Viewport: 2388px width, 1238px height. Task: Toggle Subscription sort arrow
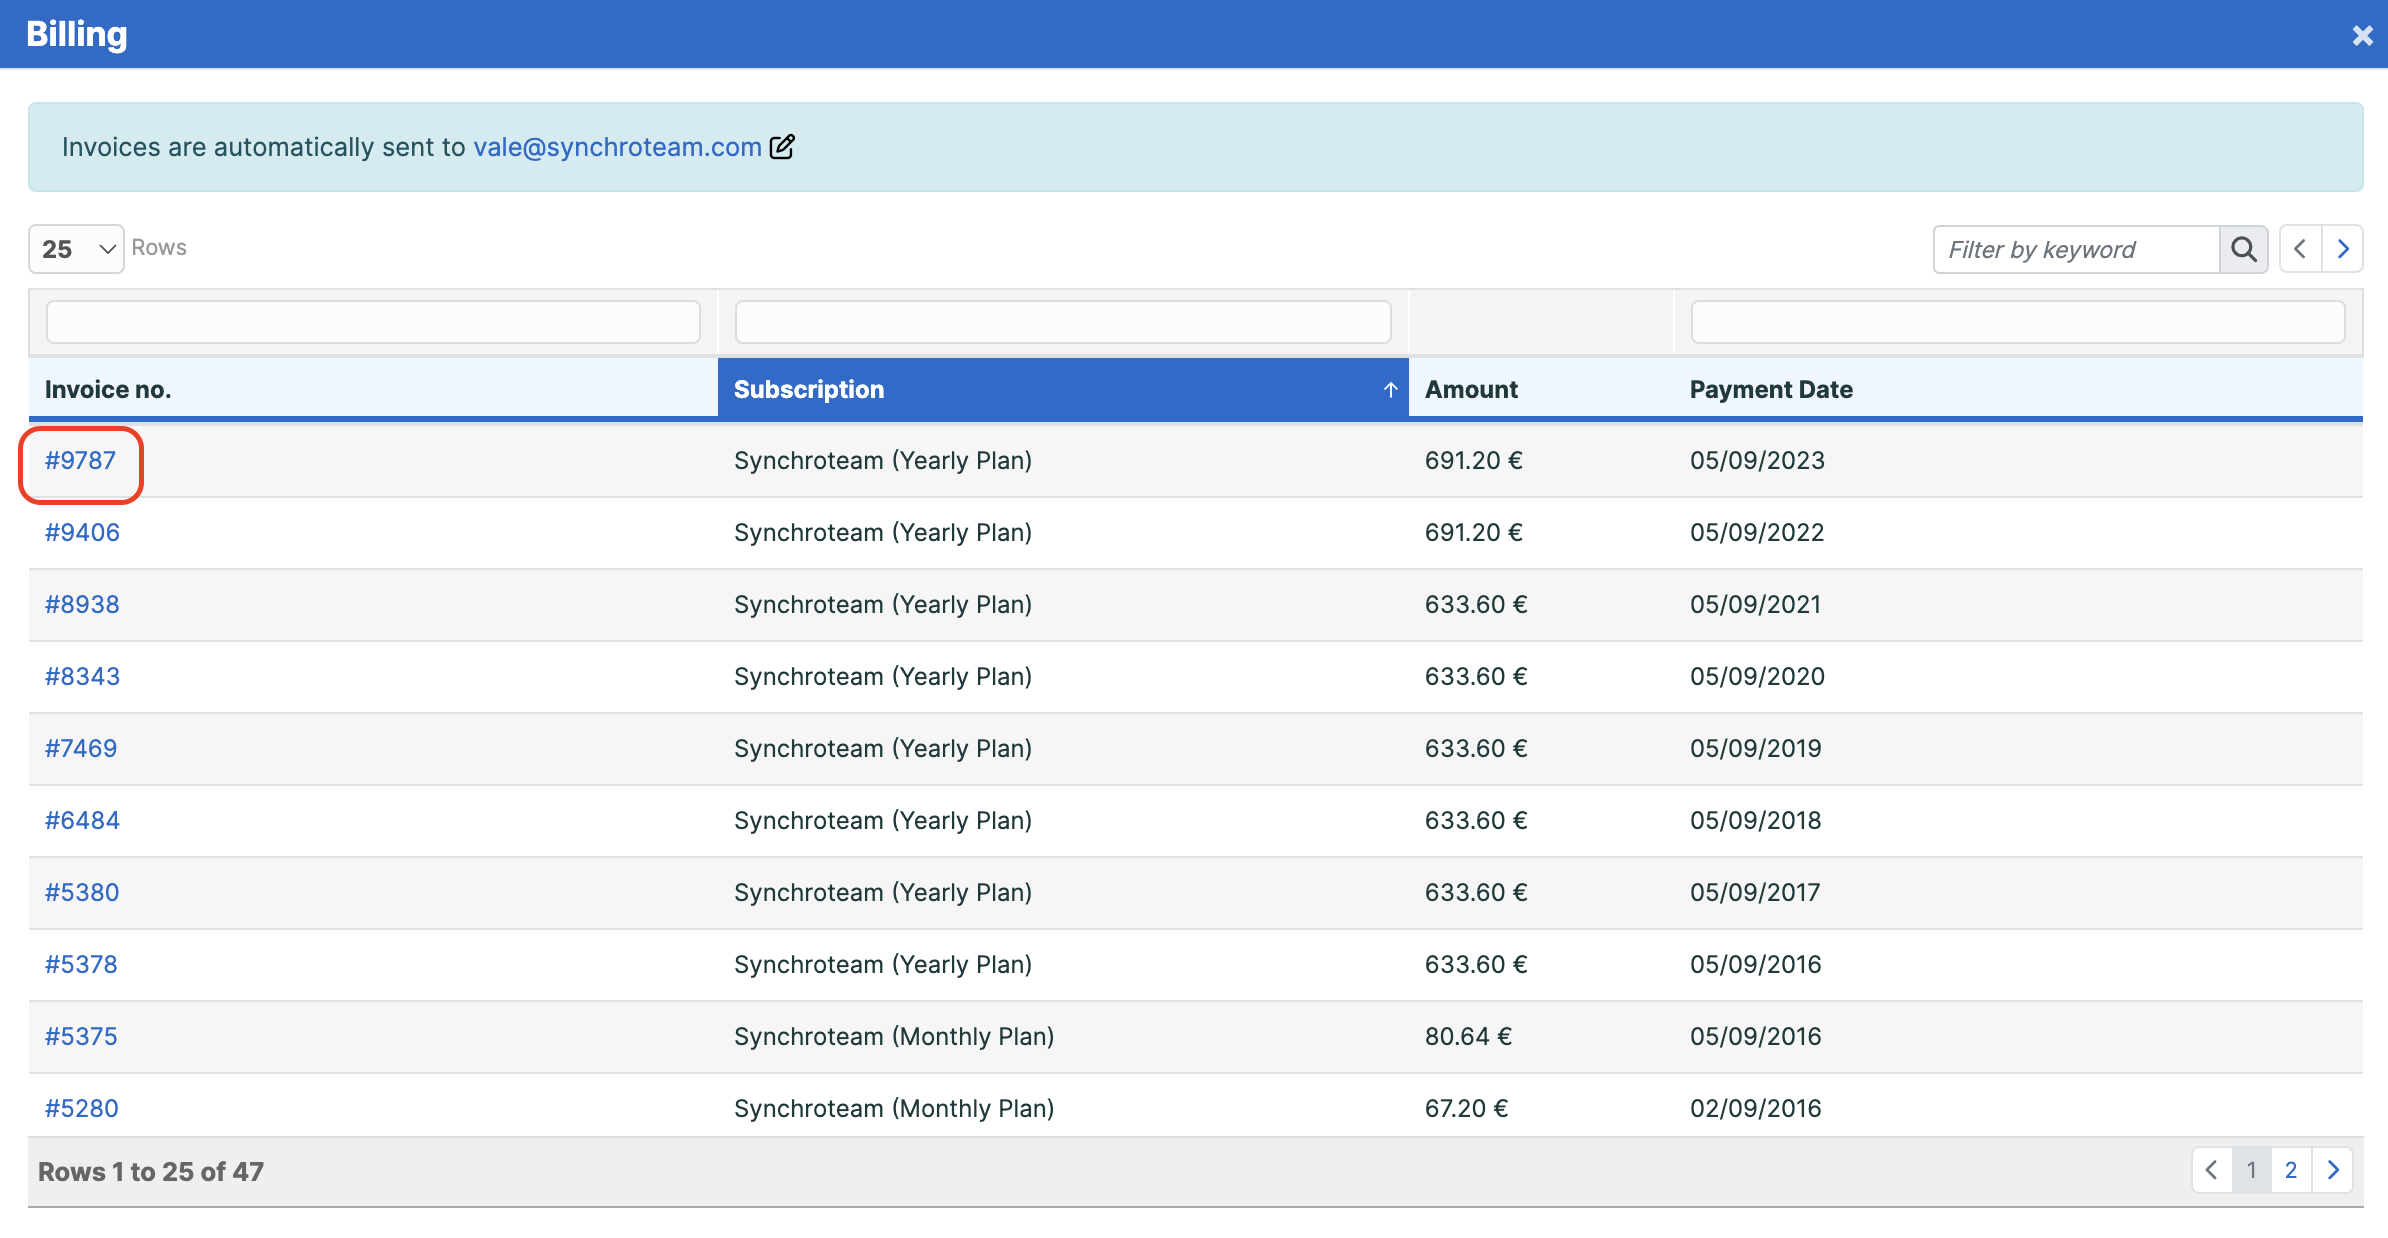[x=1390, y=390]
